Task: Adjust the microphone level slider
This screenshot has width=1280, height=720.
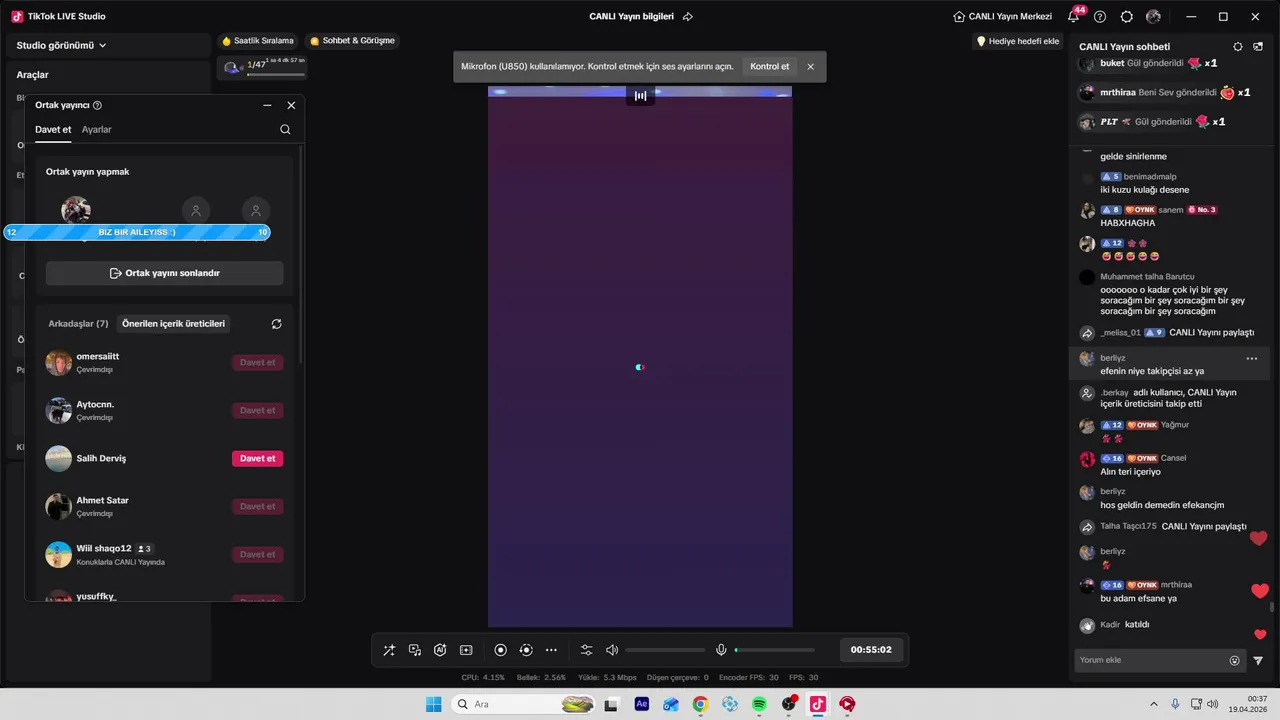Action: click(x=774, y=650)
